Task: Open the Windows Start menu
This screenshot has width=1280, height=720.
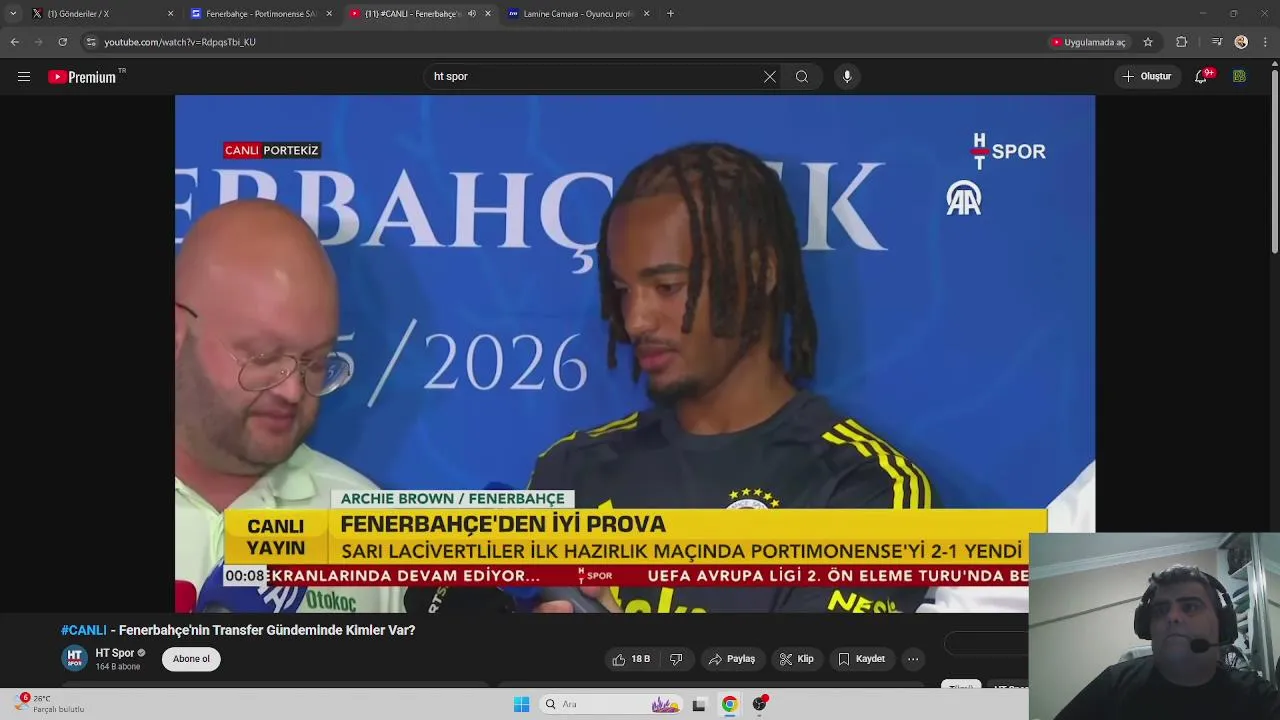Action: pos(521,704)
